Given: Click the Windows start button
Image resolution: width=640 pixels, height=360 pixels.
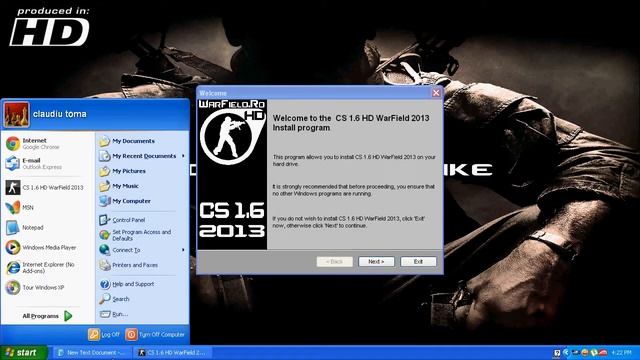Looking at the screenshot, I should pyautogui.click(x=24, y=353).
